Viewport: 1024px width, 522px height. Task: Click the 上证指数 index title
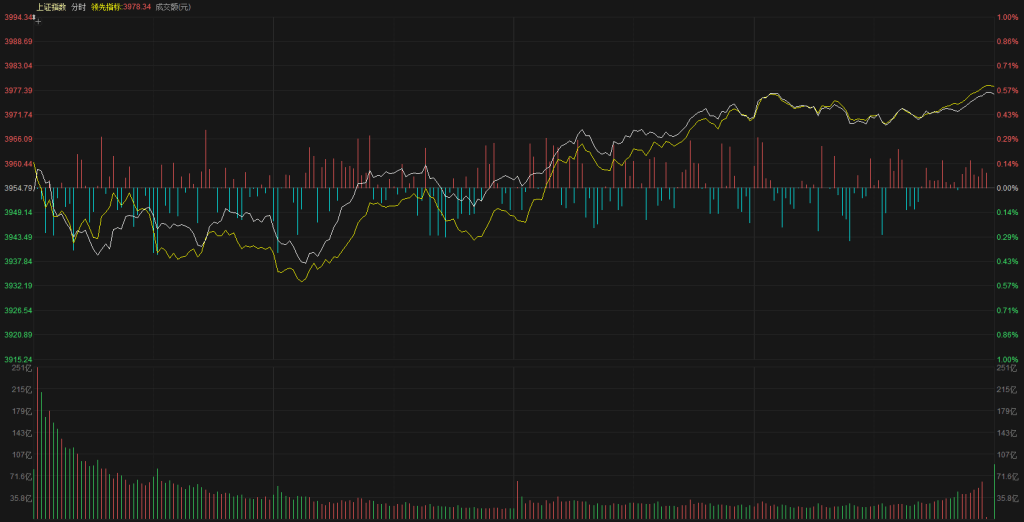tap(52, 7)
